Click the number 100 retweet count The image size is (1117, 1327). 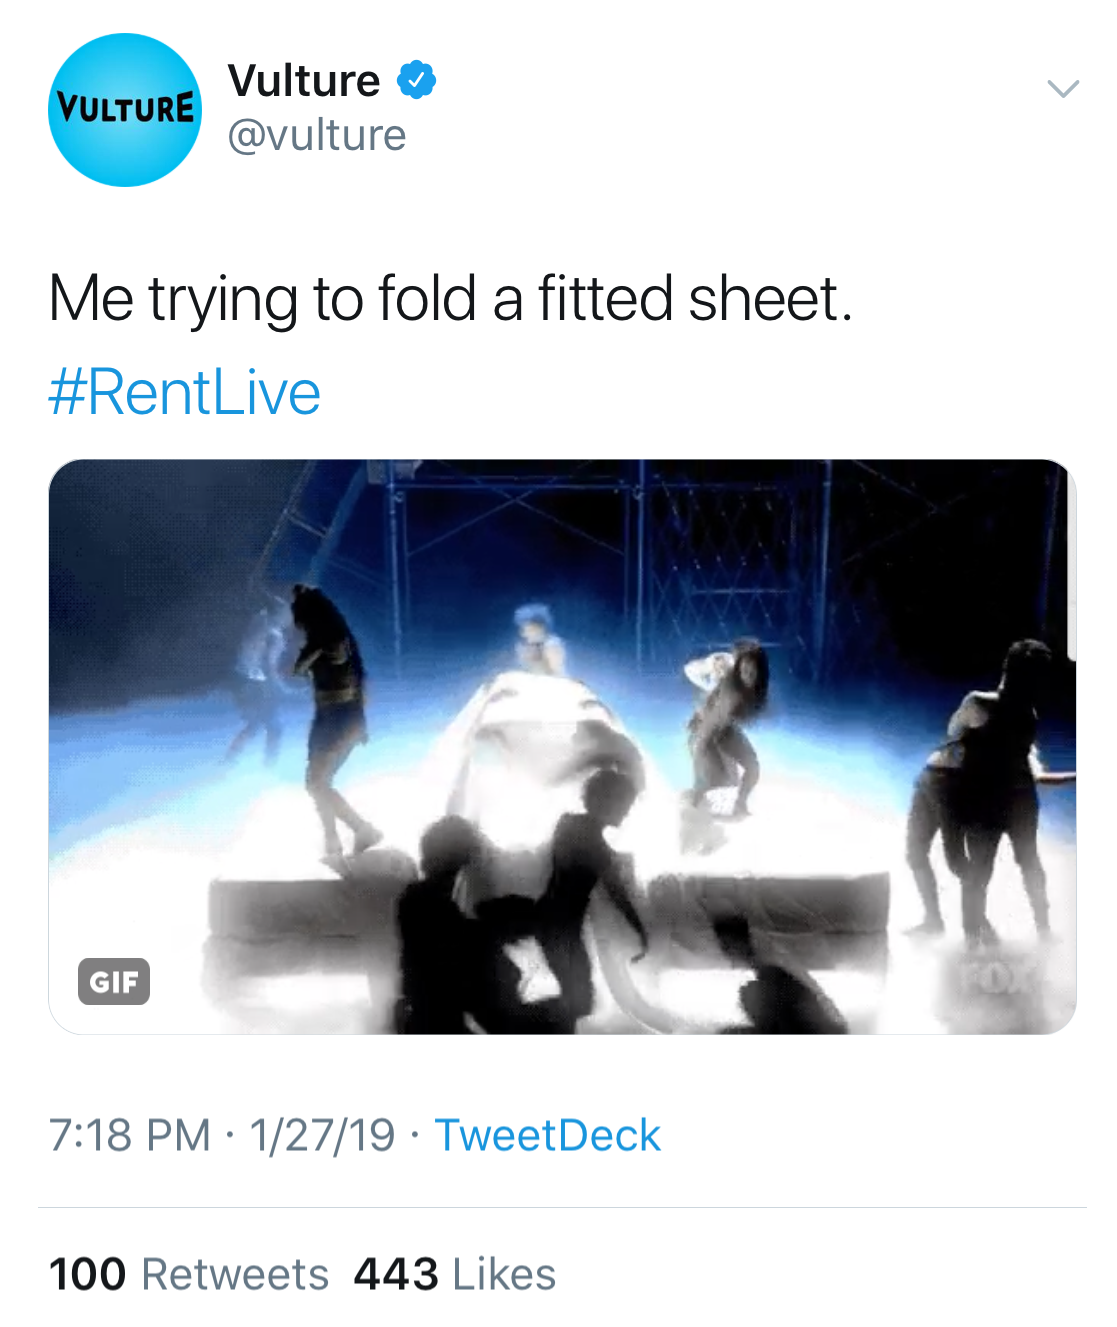pyautogui.click(x=88, y=1274)
